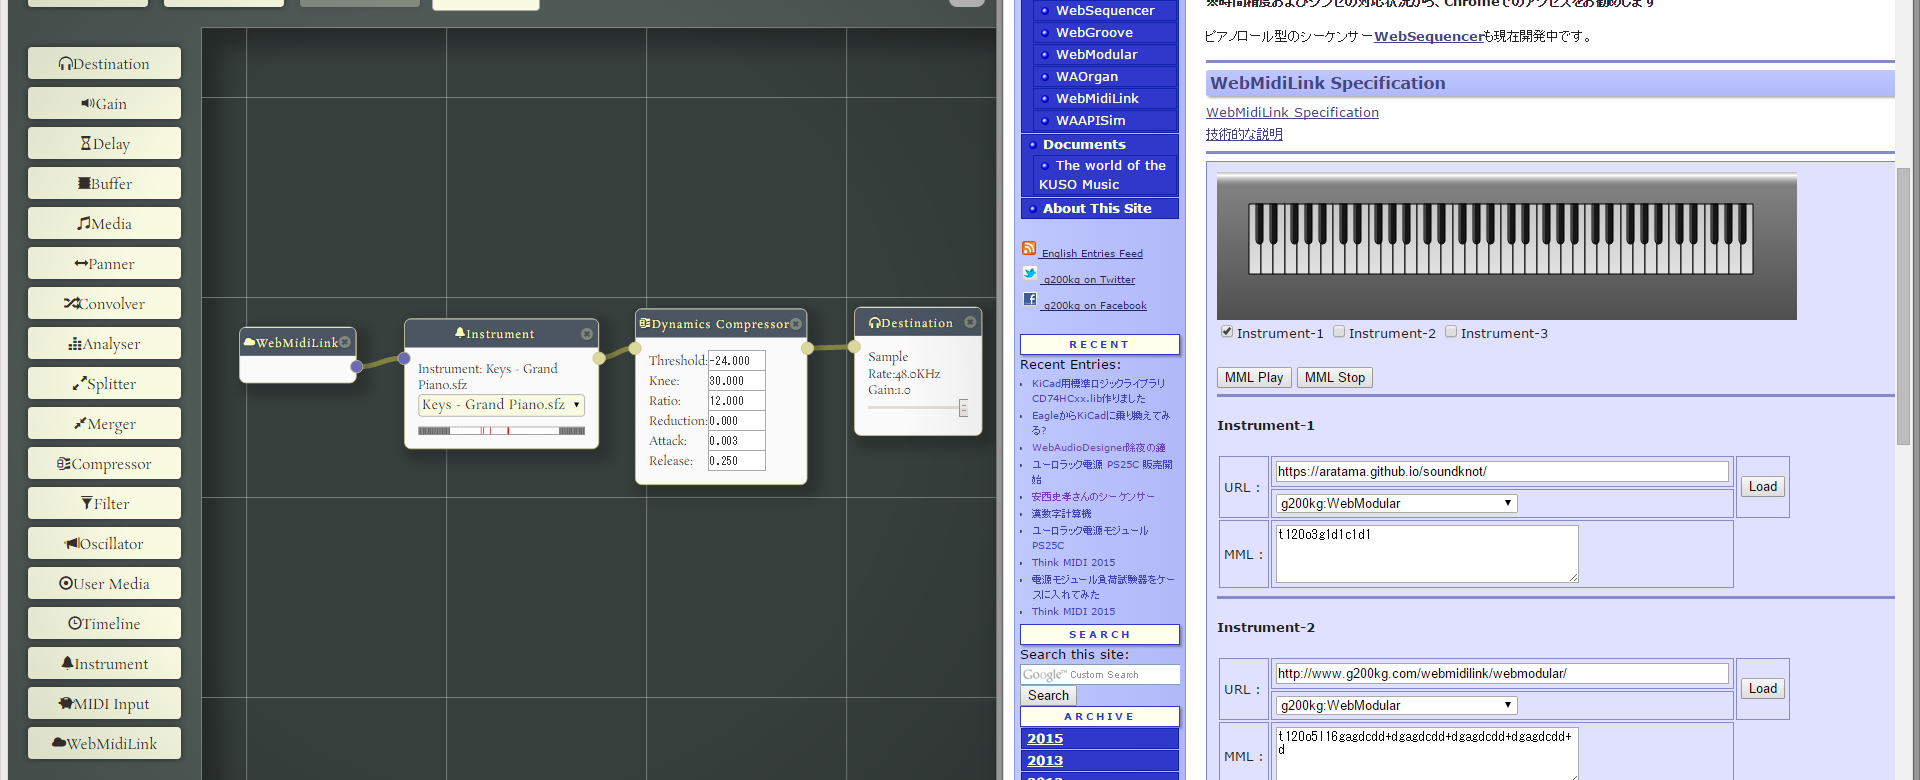Click the compressor Ratio value field

(x=737, y=400)
